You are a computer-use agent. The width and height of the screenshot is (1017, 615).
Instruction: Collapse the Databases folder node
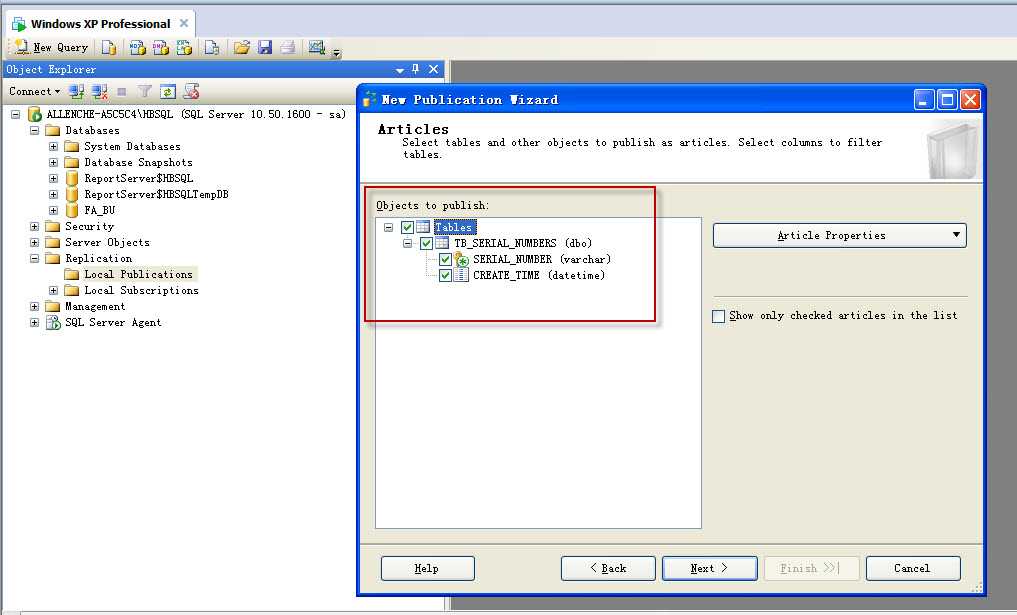coord(34,130)
